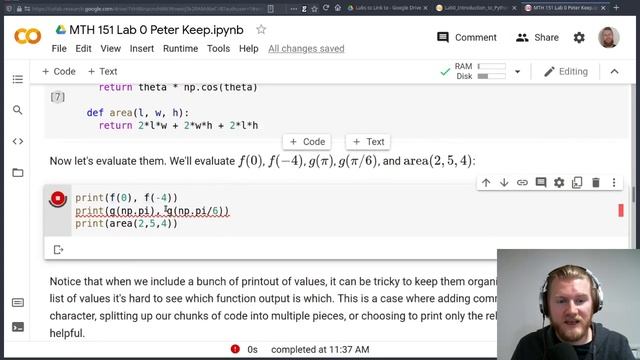Image resolution: width=640 pixels, height=360 pixels.
Task: Open the Insert menu
Action: point(142,49)
